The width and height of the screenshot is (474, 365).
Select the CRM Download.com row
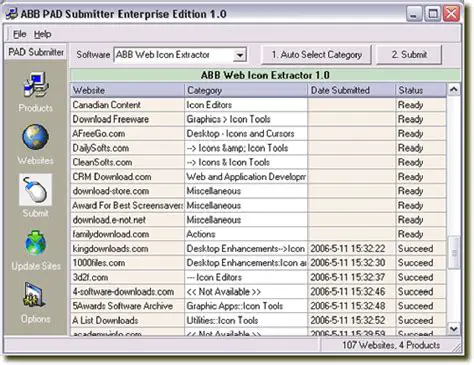(x=258, y=177)
